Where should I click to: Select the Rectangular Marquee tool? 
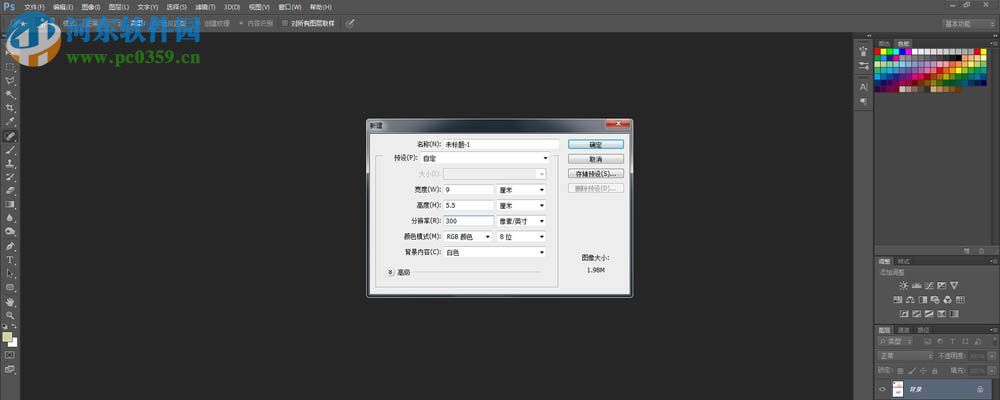click(x=10, y=66)
